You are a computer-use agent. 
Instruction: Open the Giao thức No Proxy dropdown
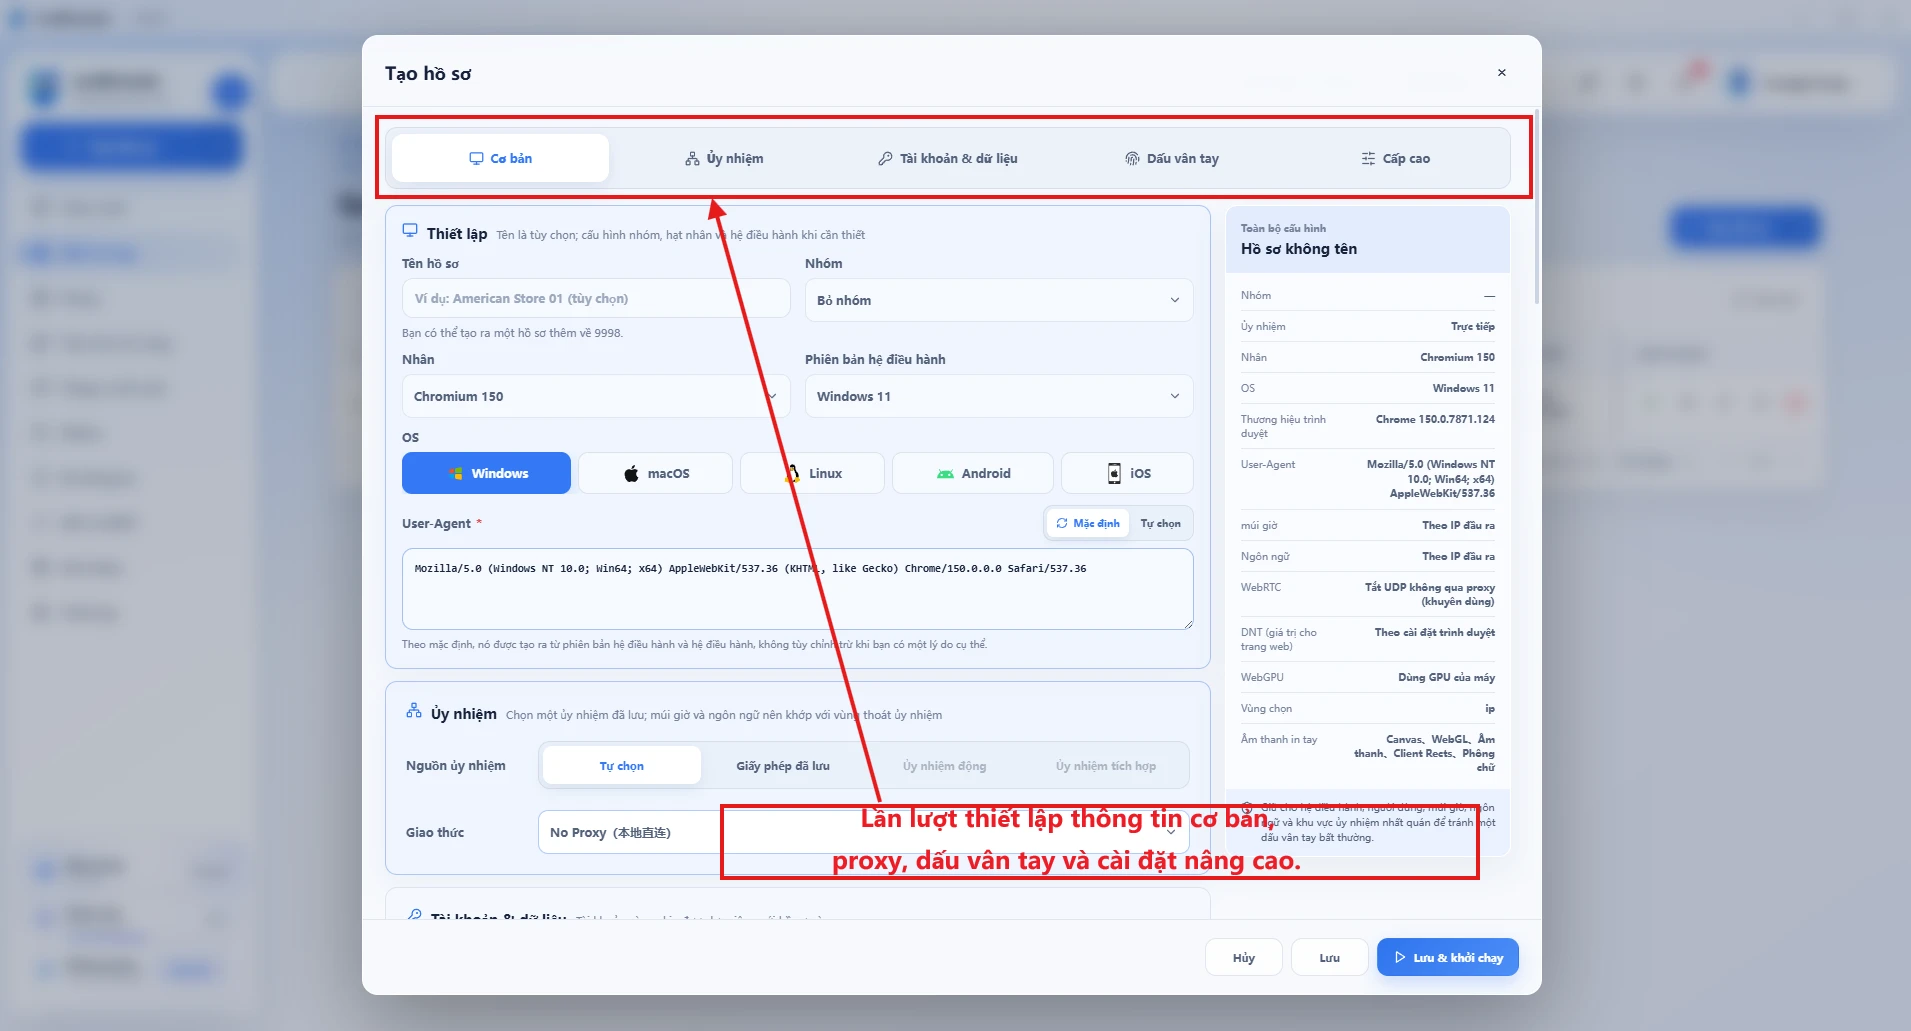(x=864, y=832)
